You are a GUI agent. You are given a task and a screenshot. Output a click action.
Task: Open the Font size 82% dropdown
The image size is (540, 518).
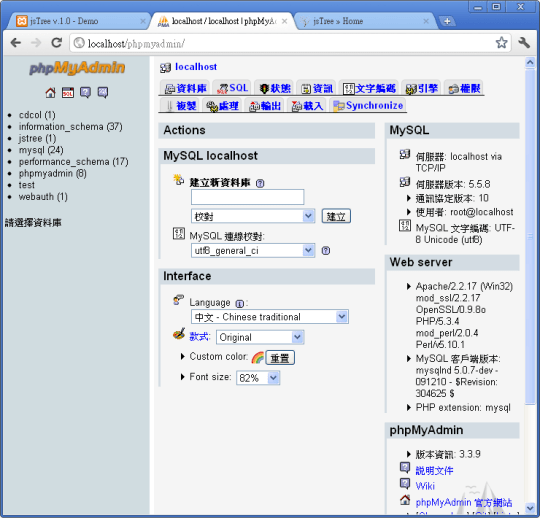click(258, 378)
